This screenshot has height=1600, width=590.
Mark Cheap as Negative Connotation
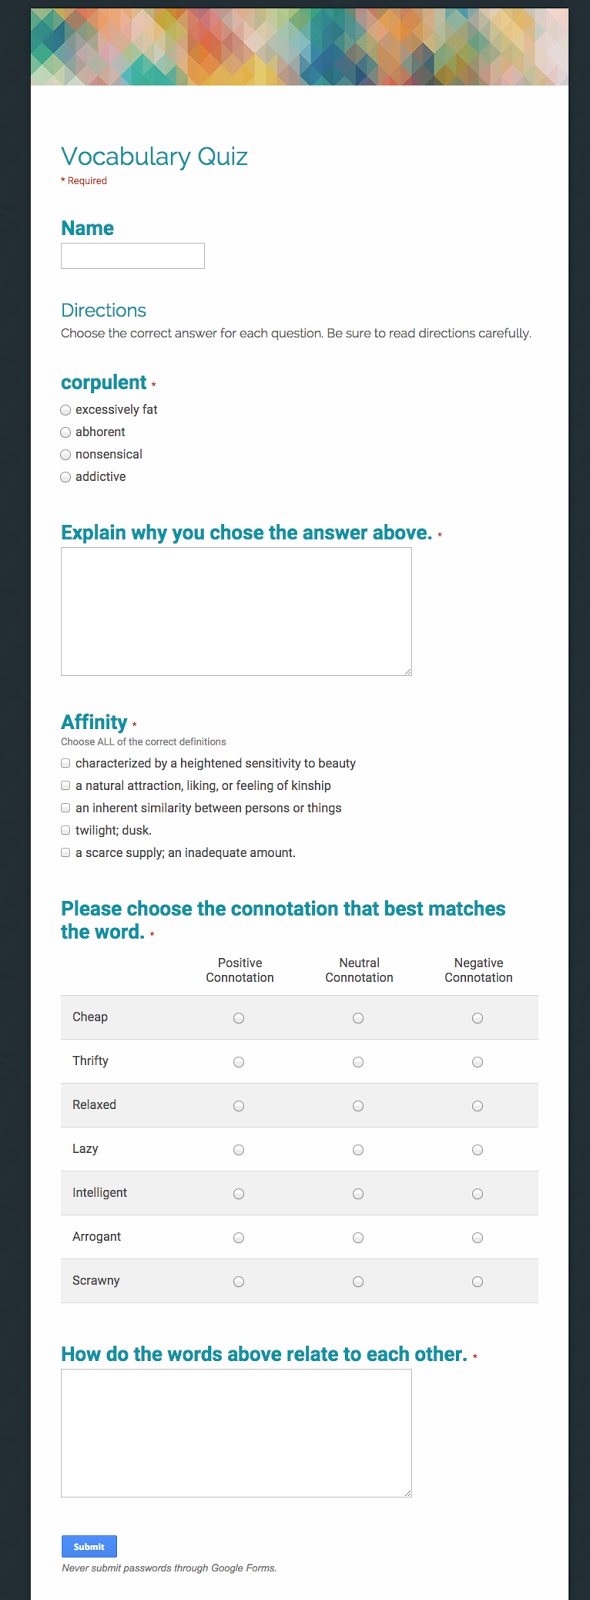[x=477, y=1017]
